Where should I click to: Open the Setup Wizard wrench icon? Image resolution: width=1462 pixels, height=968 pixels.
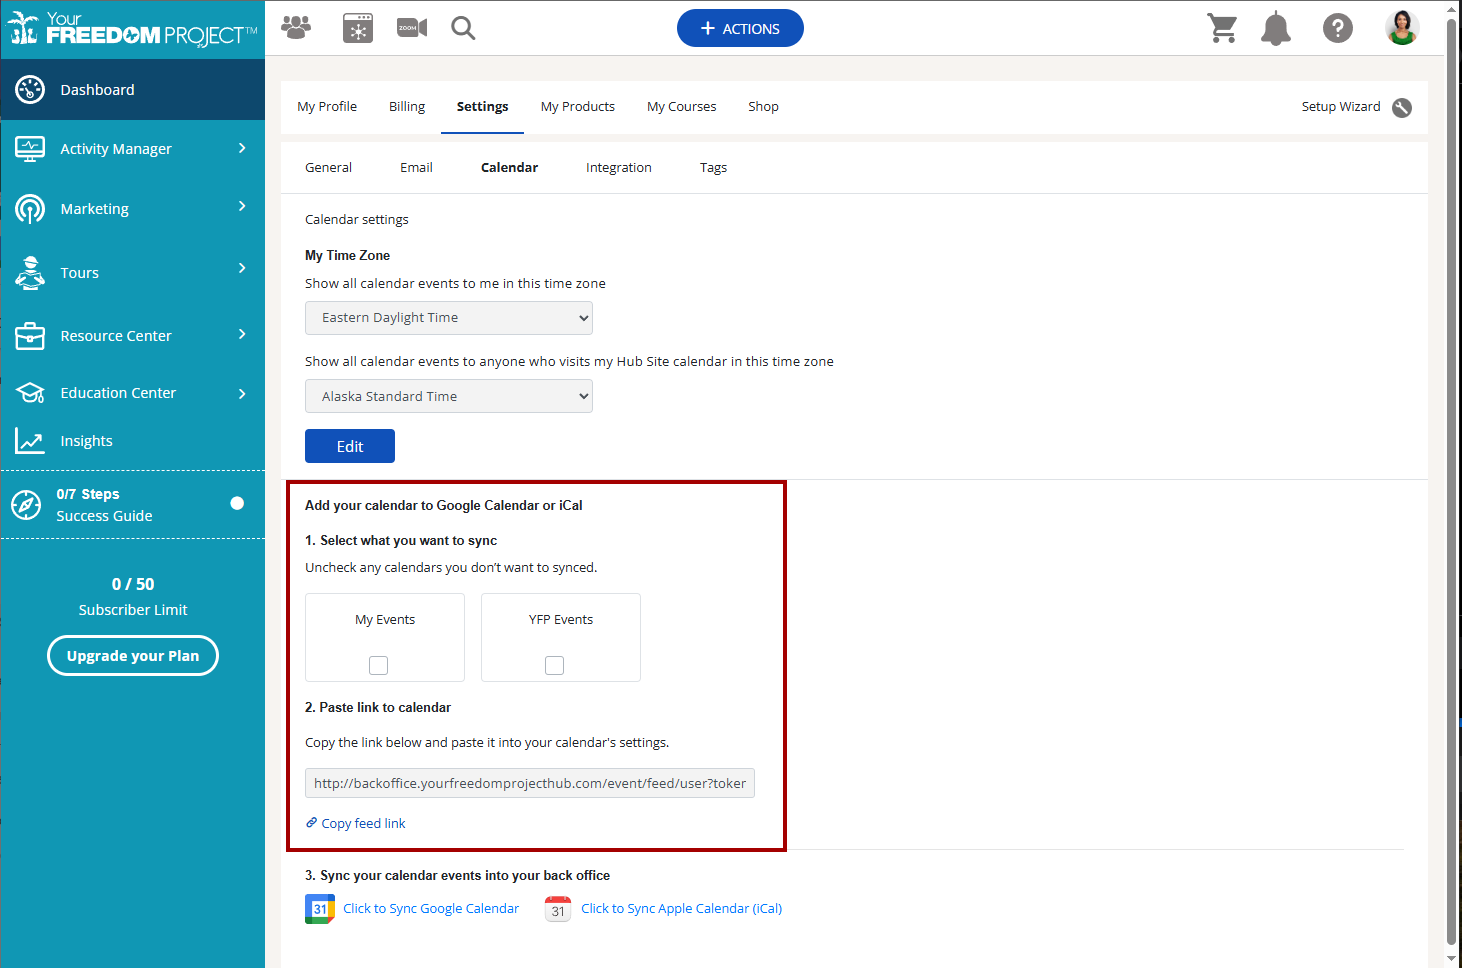[x=1402, y=108]
